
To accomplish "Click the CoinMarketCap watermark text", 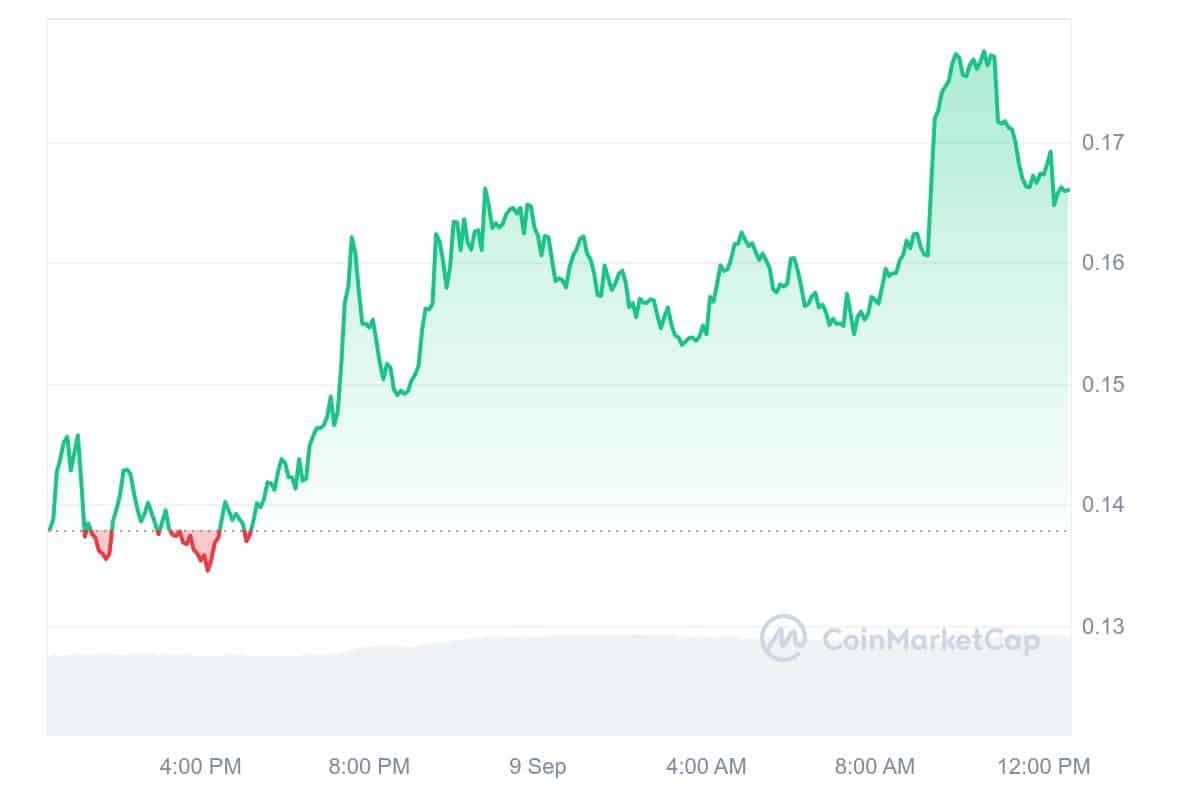I will (930, 639).
